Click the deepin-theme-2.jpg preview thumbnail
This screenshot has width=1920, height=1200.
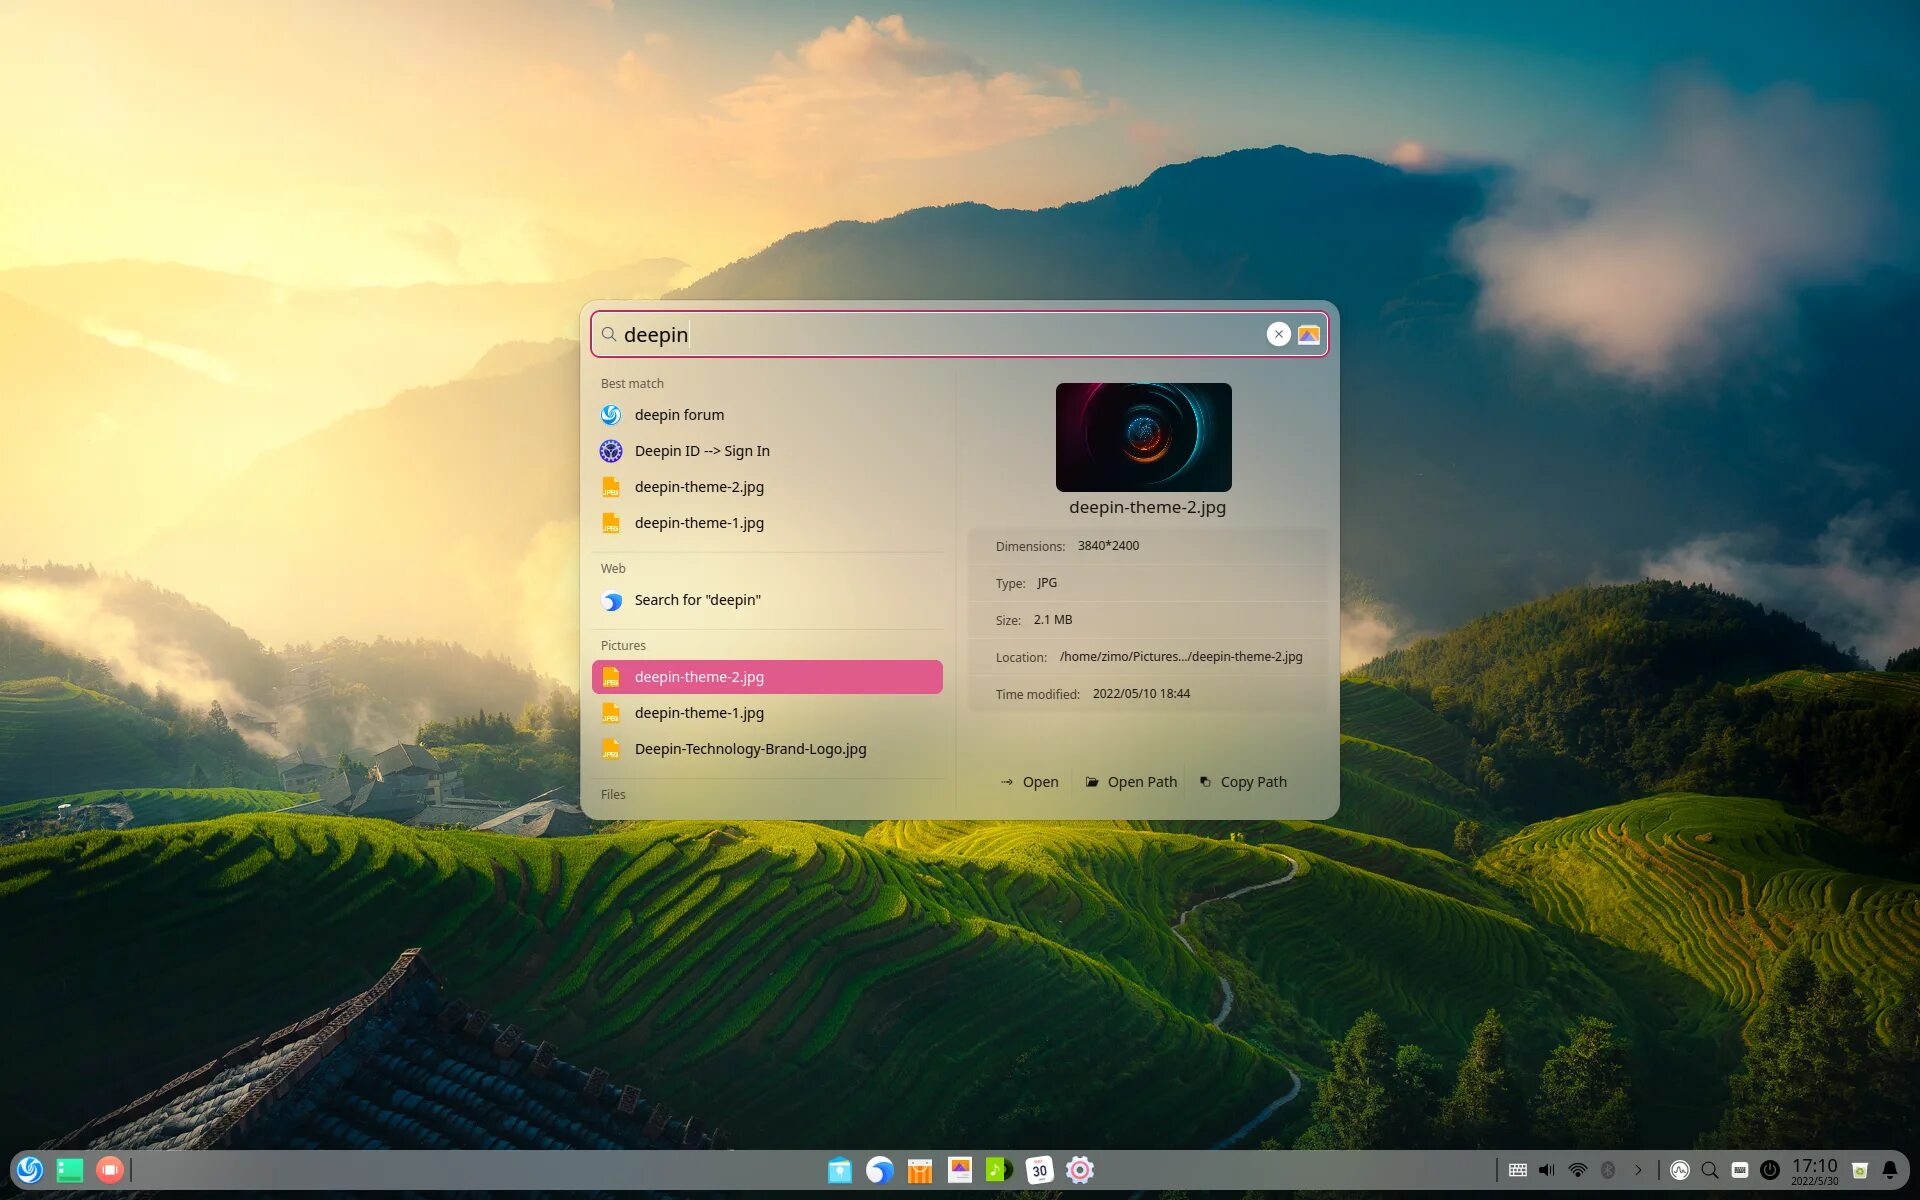pos(1144,437)
